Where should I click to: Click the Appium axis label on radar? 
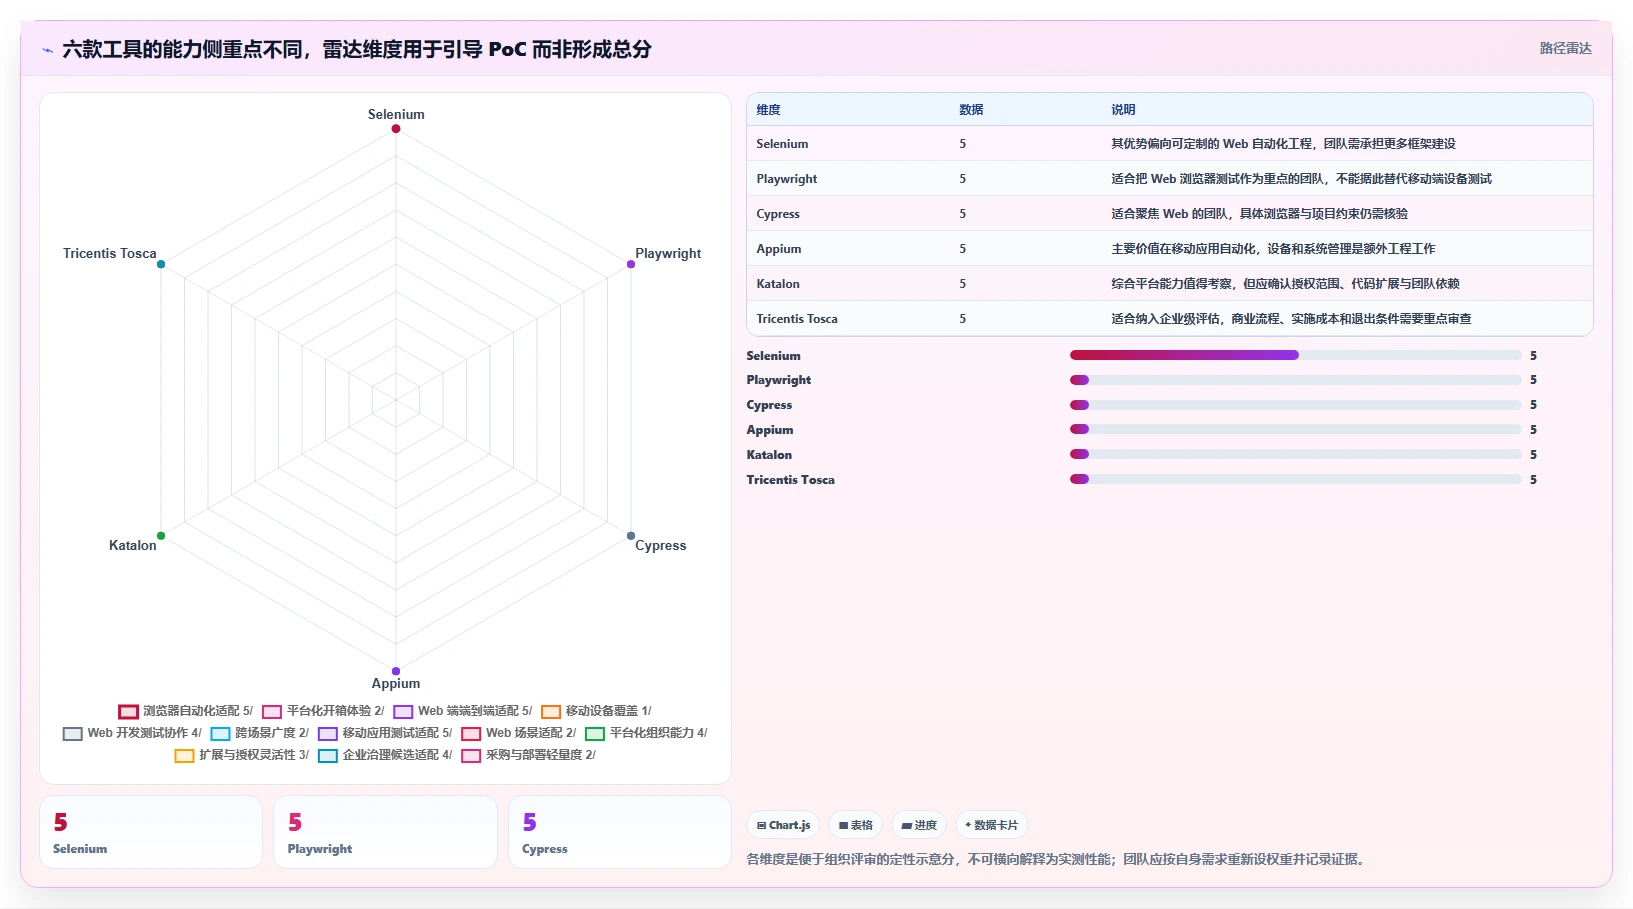tap(396, 684)
